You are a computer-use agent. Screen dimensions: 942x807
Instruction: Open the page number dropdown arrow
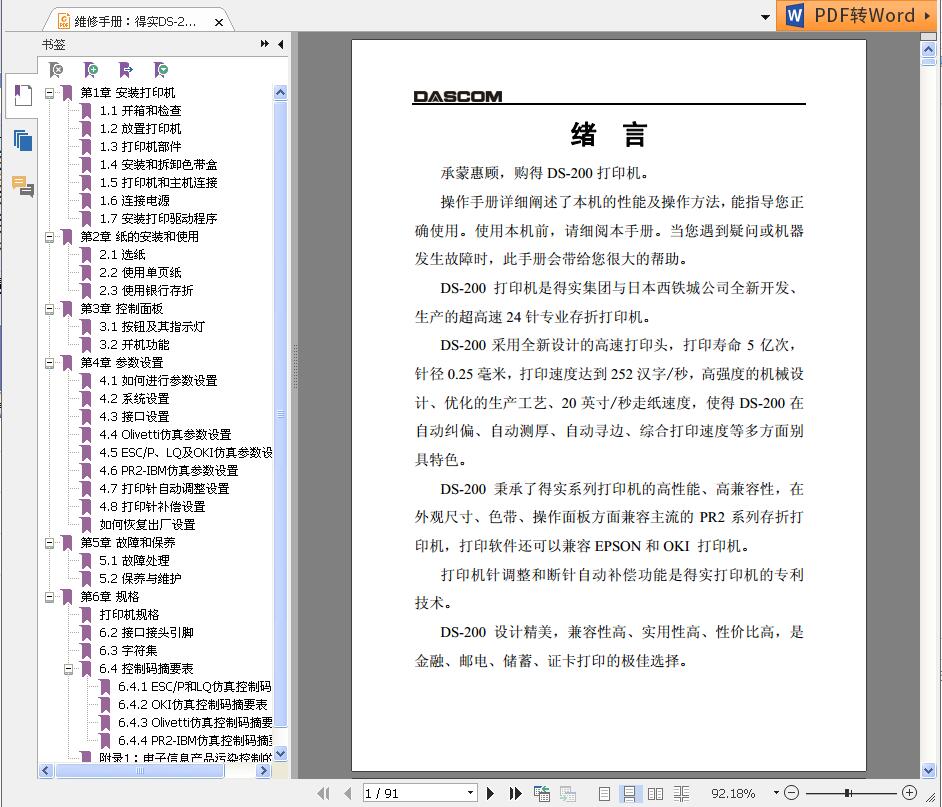click(x=470, y=793)
